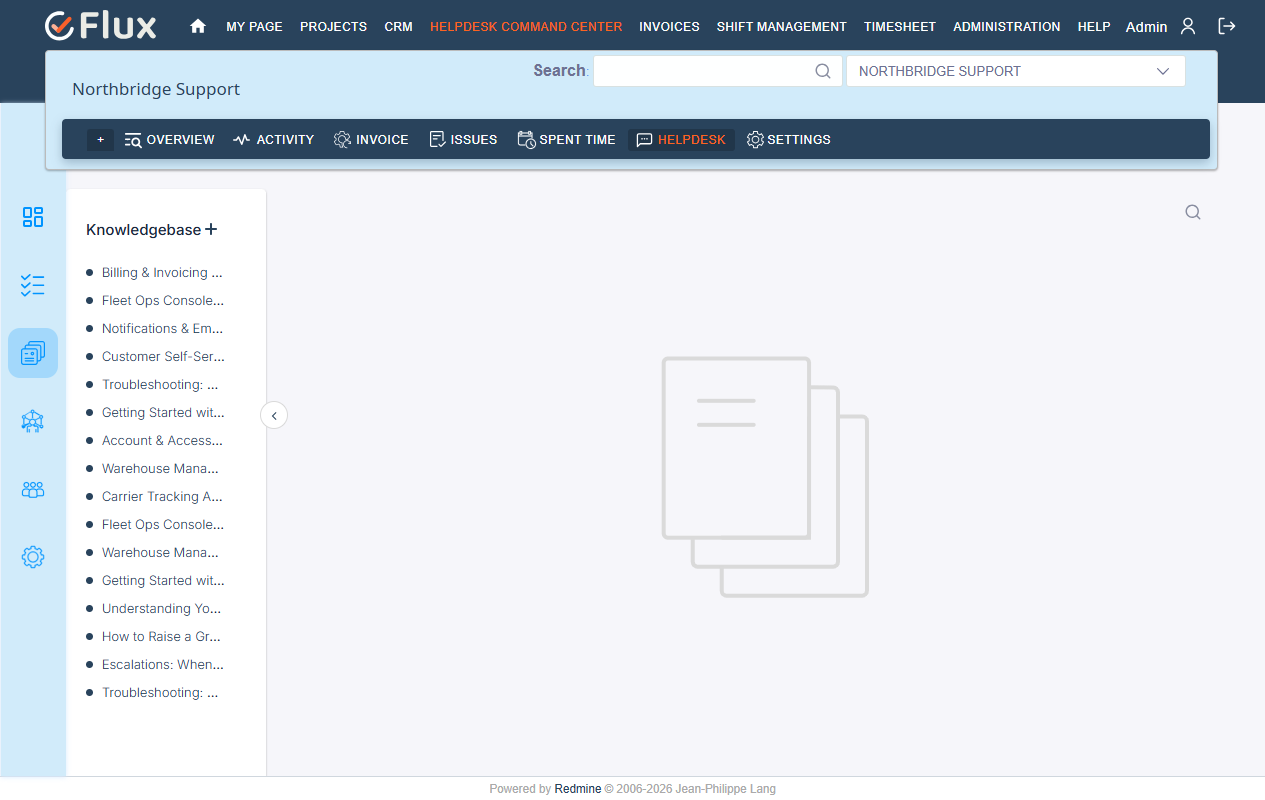Click the plus button in project menu

tap(100, 140)
